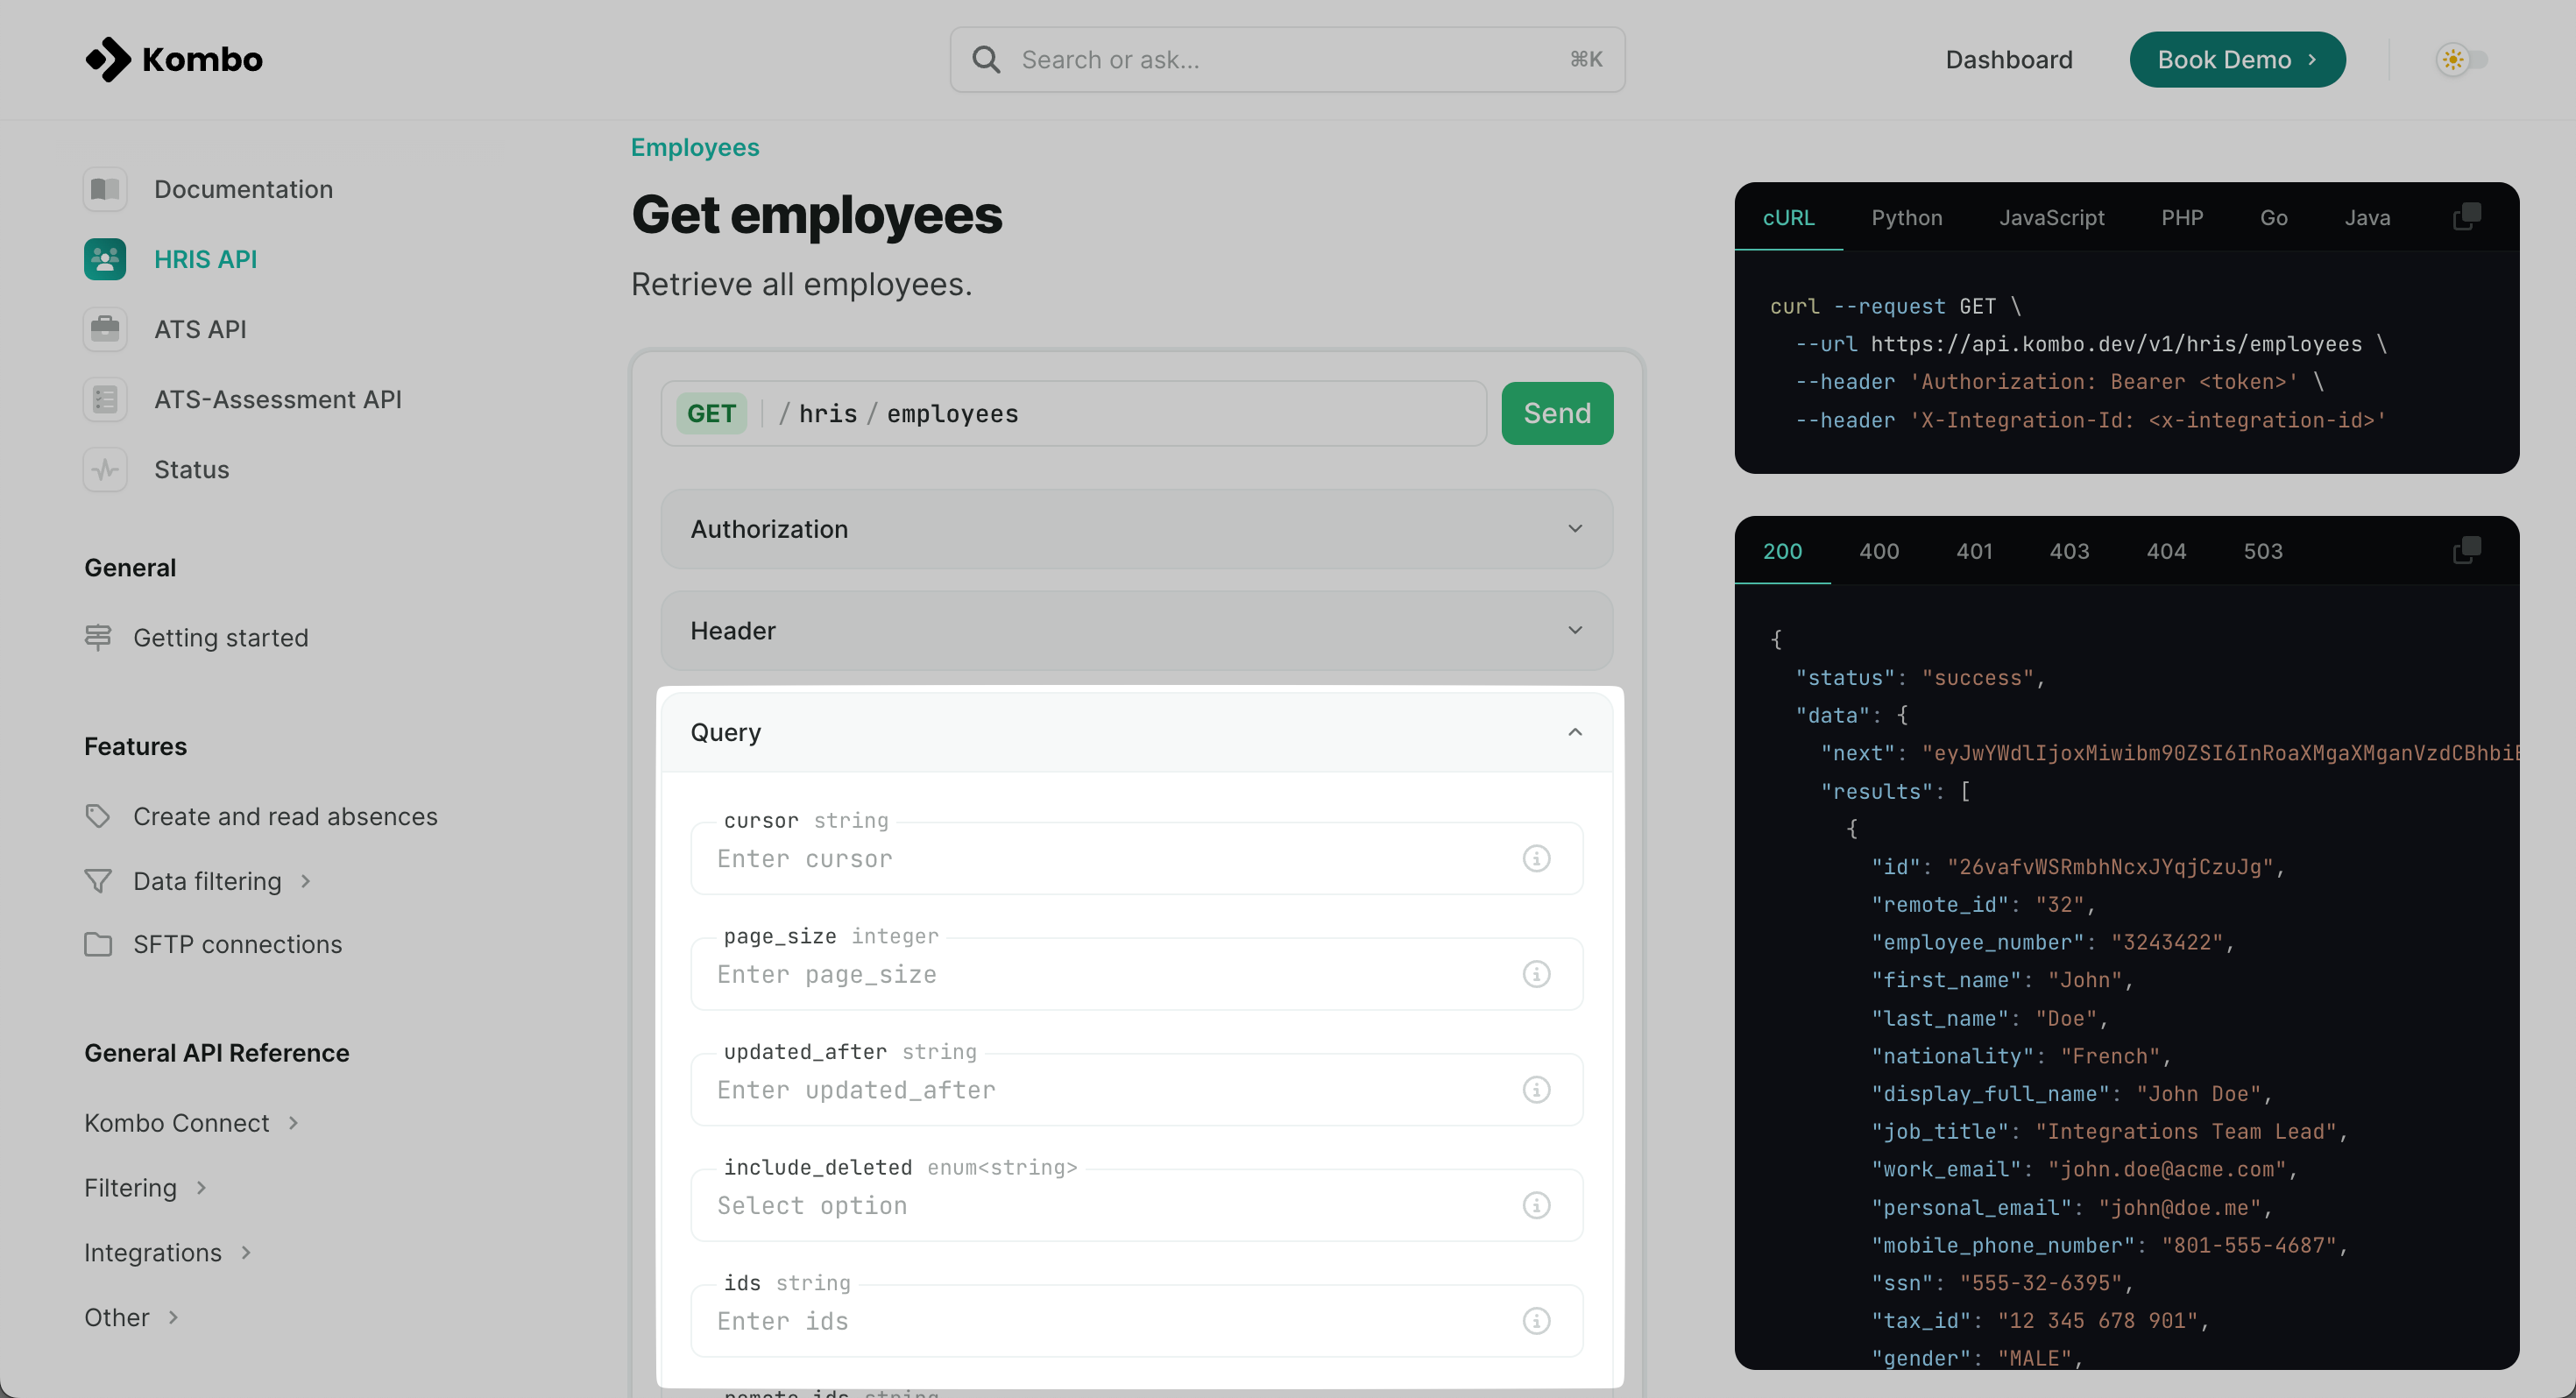The width and height of the screenshot is (2576, 1398).
Task: Click the Enter cursor input field
Action: point(1137,858)
